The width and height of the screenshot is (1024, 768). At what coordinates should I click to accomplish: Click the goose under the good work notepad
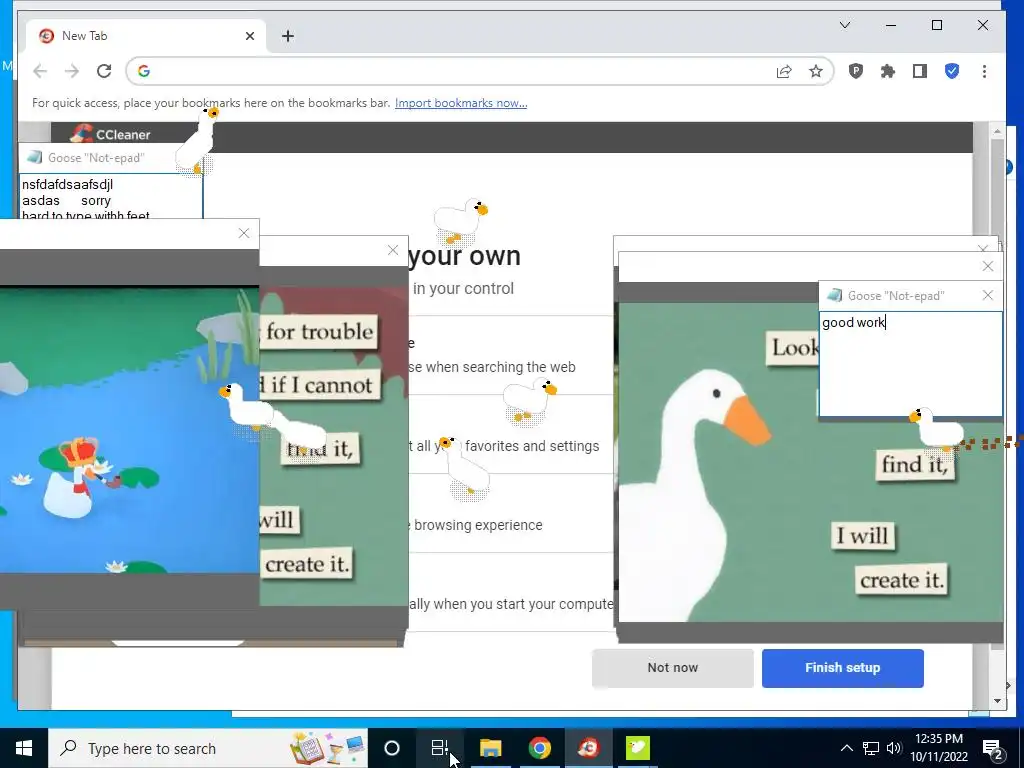click(x=938, y=431)
